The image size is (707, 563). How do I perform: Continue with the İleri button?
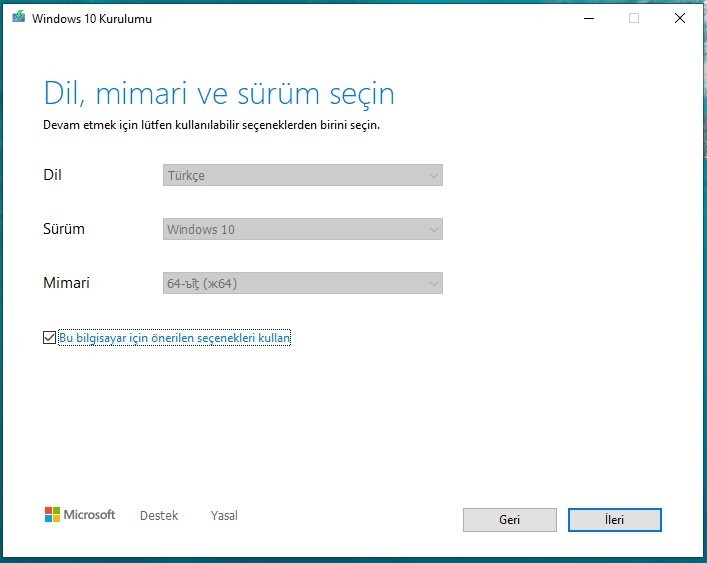coord(615,520)
